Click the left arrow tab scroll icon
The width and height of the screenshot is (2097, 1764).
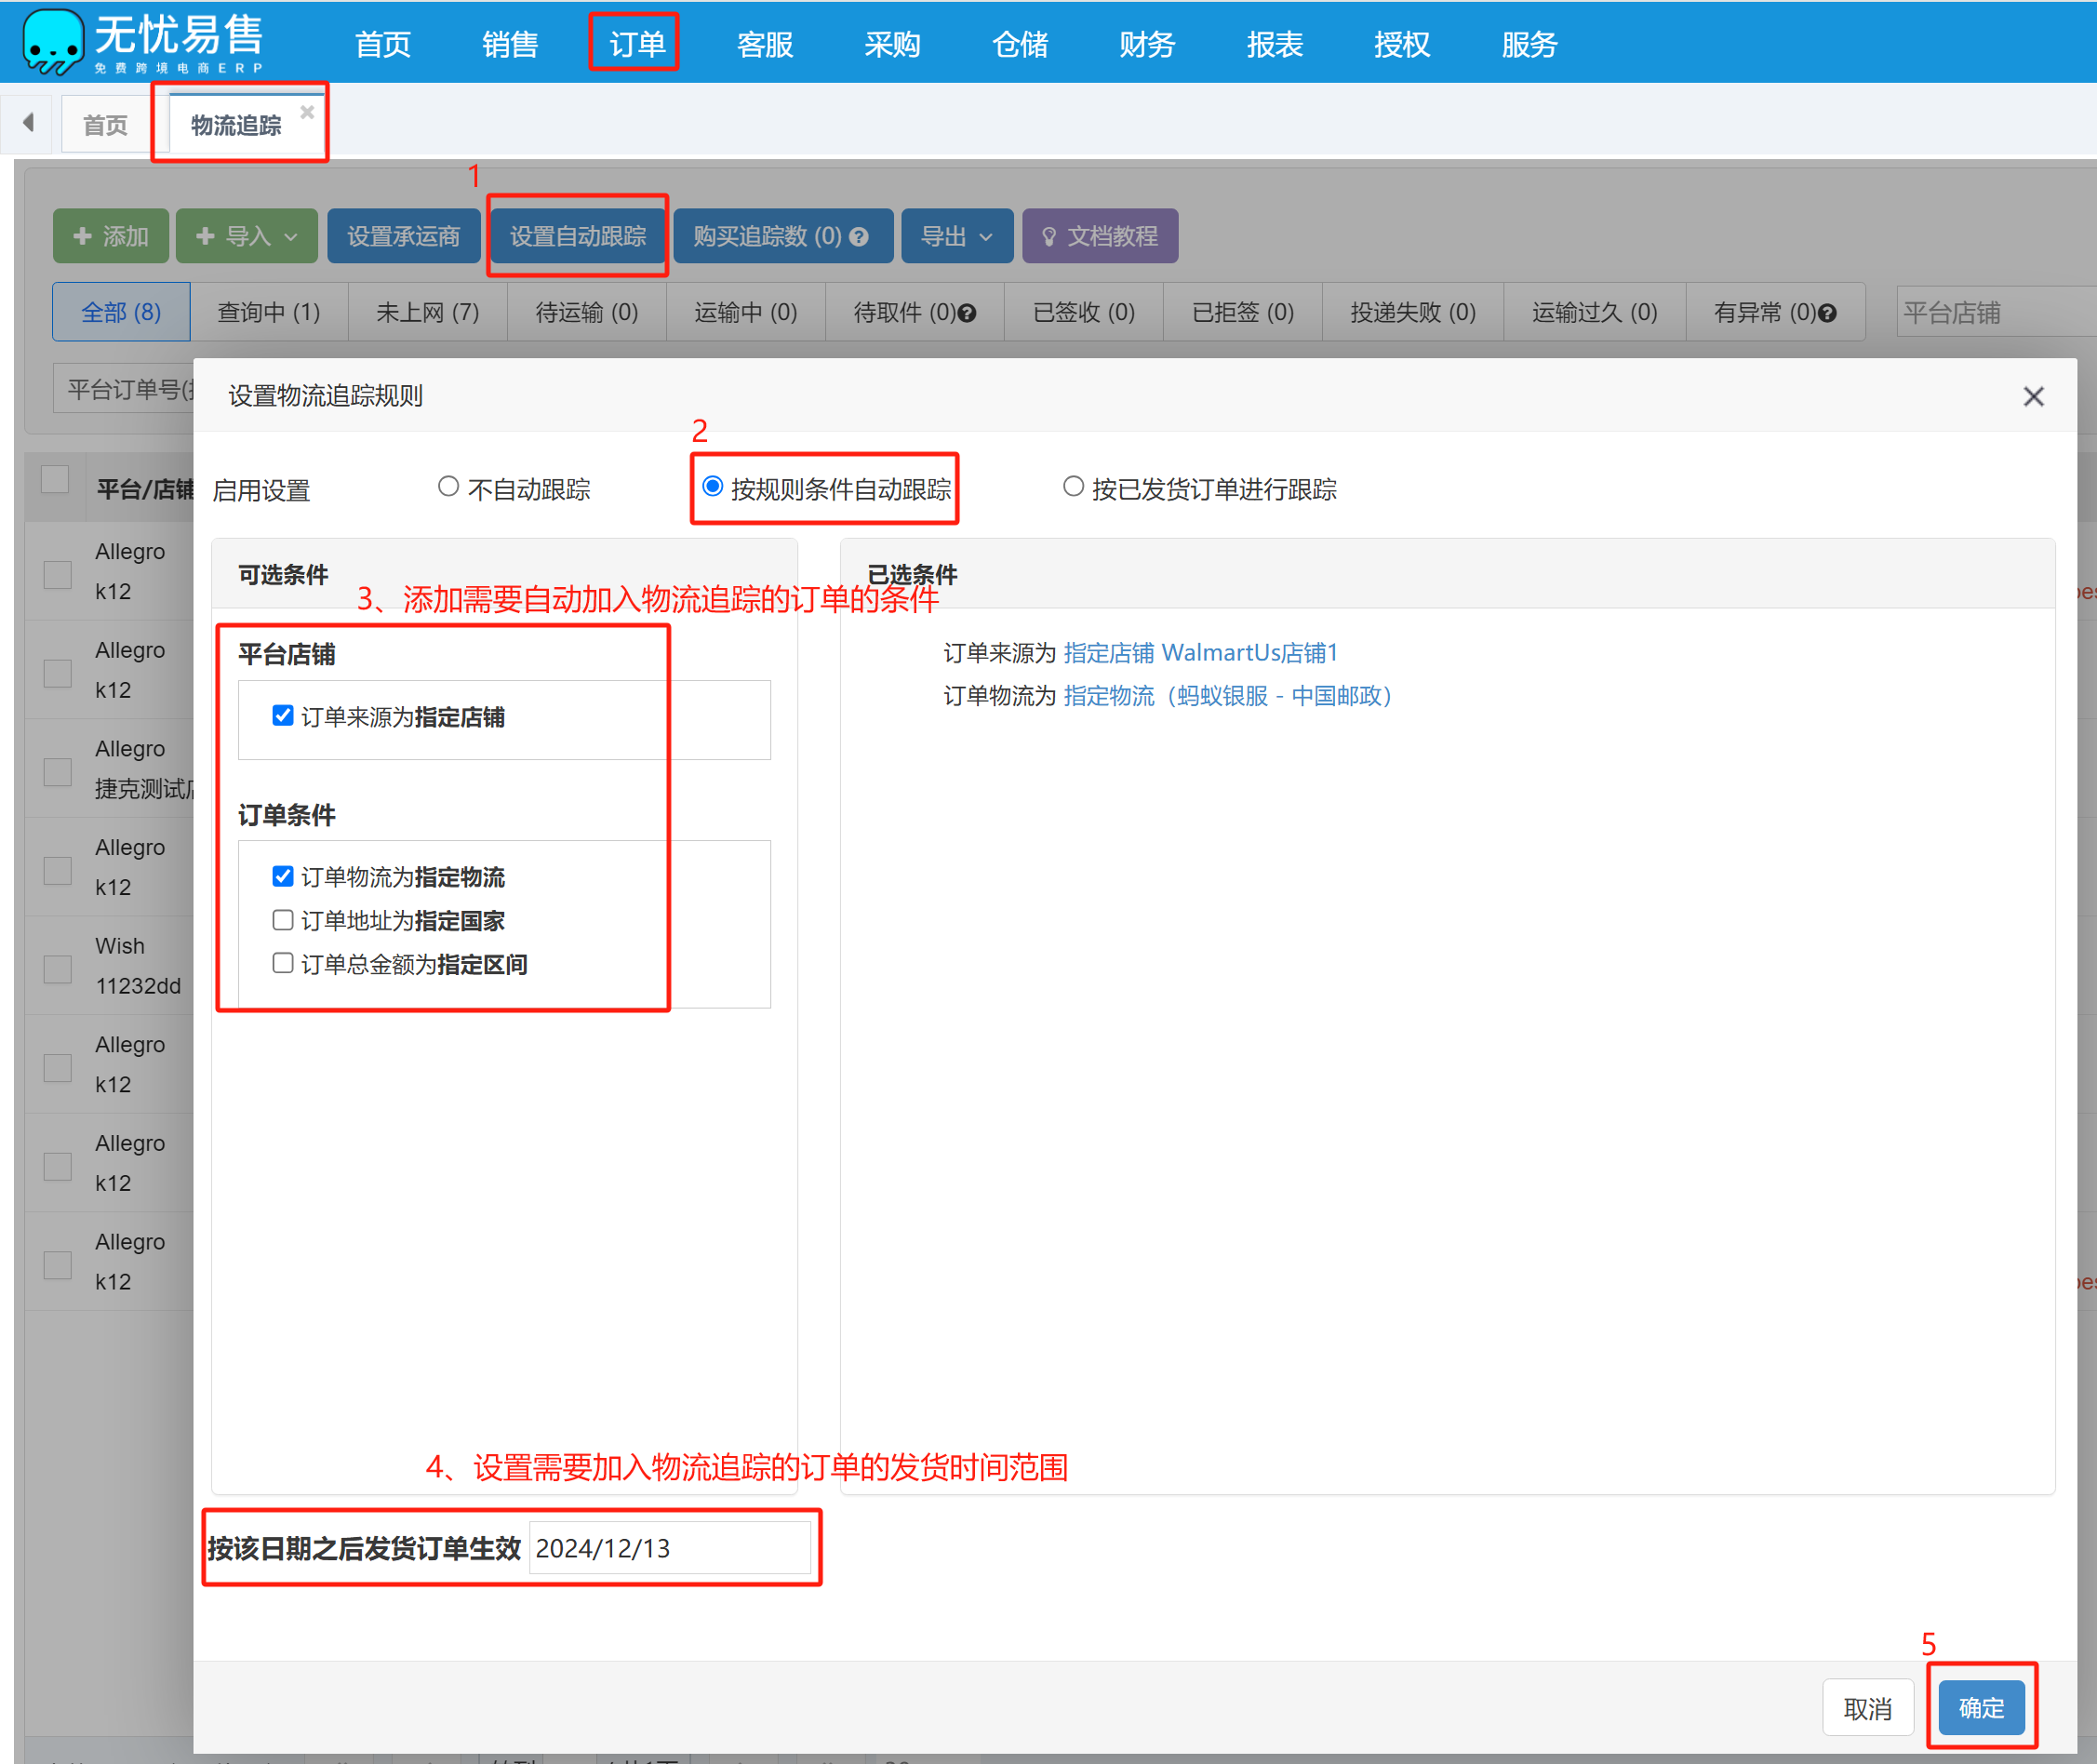(28, 122)
